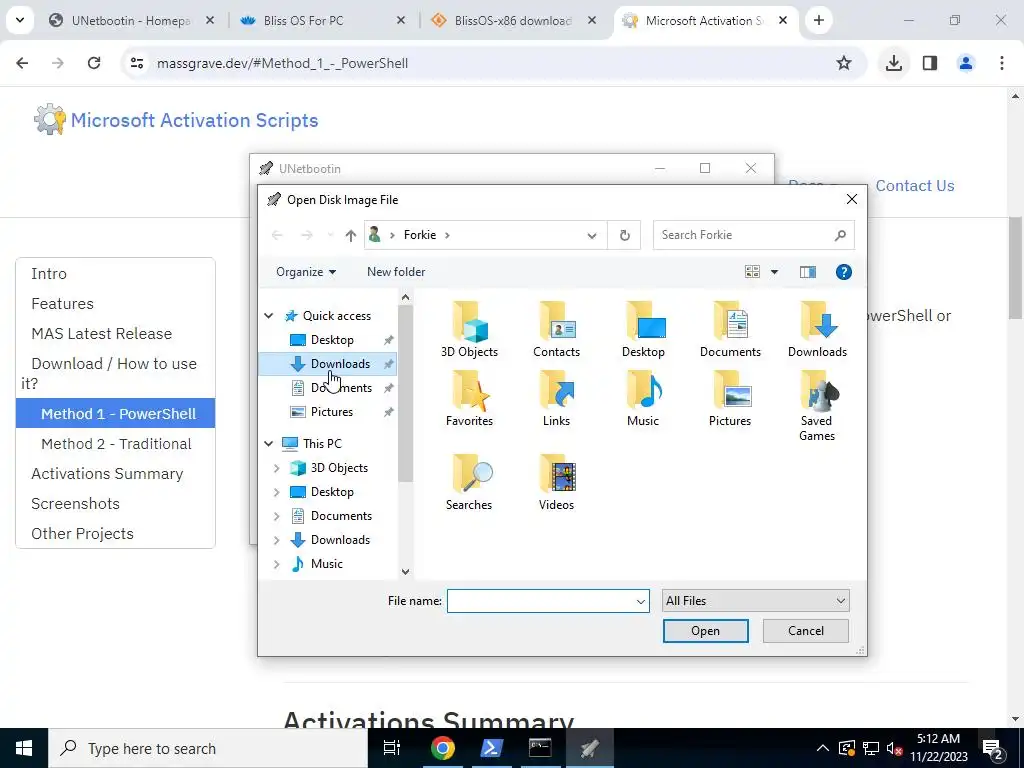Expand 3D Objects under This PC
This screenshot has height=768, width=1024.
[x=276, y=468]
